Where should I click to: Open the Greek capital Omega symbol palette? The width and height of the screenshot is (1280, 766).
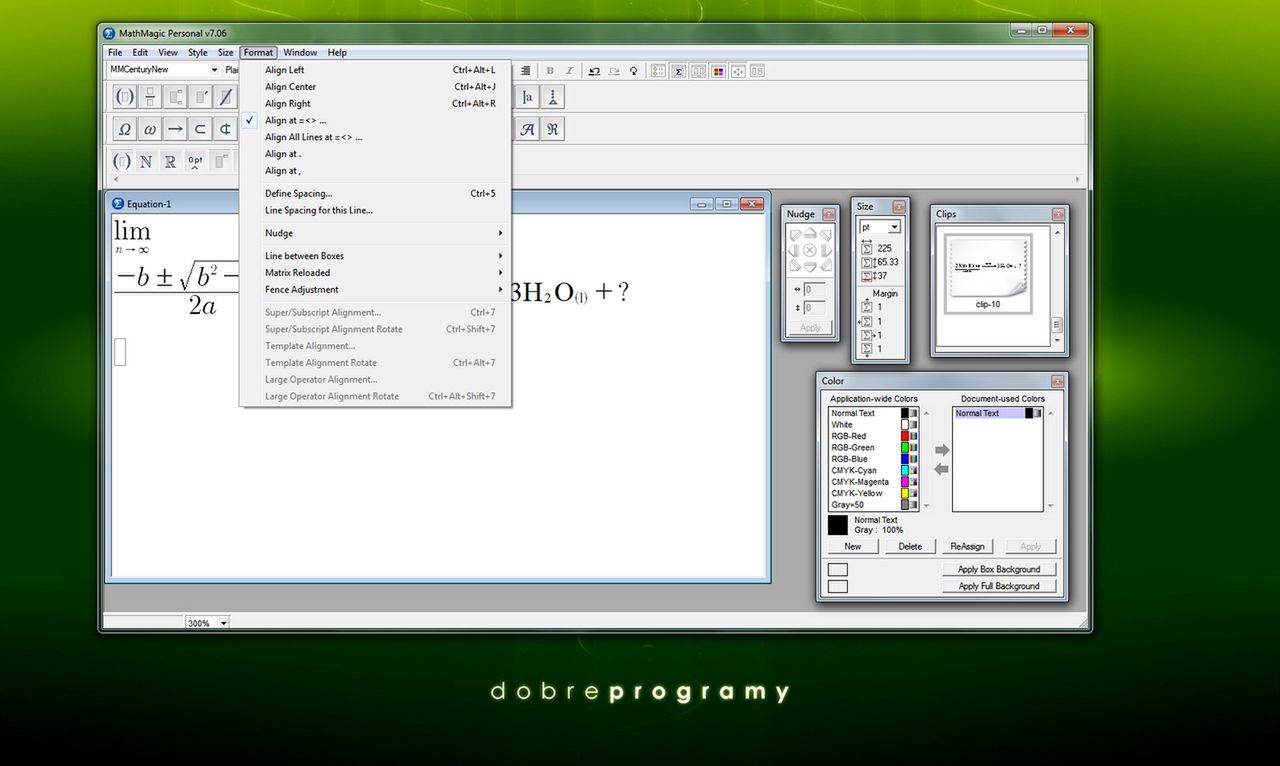pos(124,129)
